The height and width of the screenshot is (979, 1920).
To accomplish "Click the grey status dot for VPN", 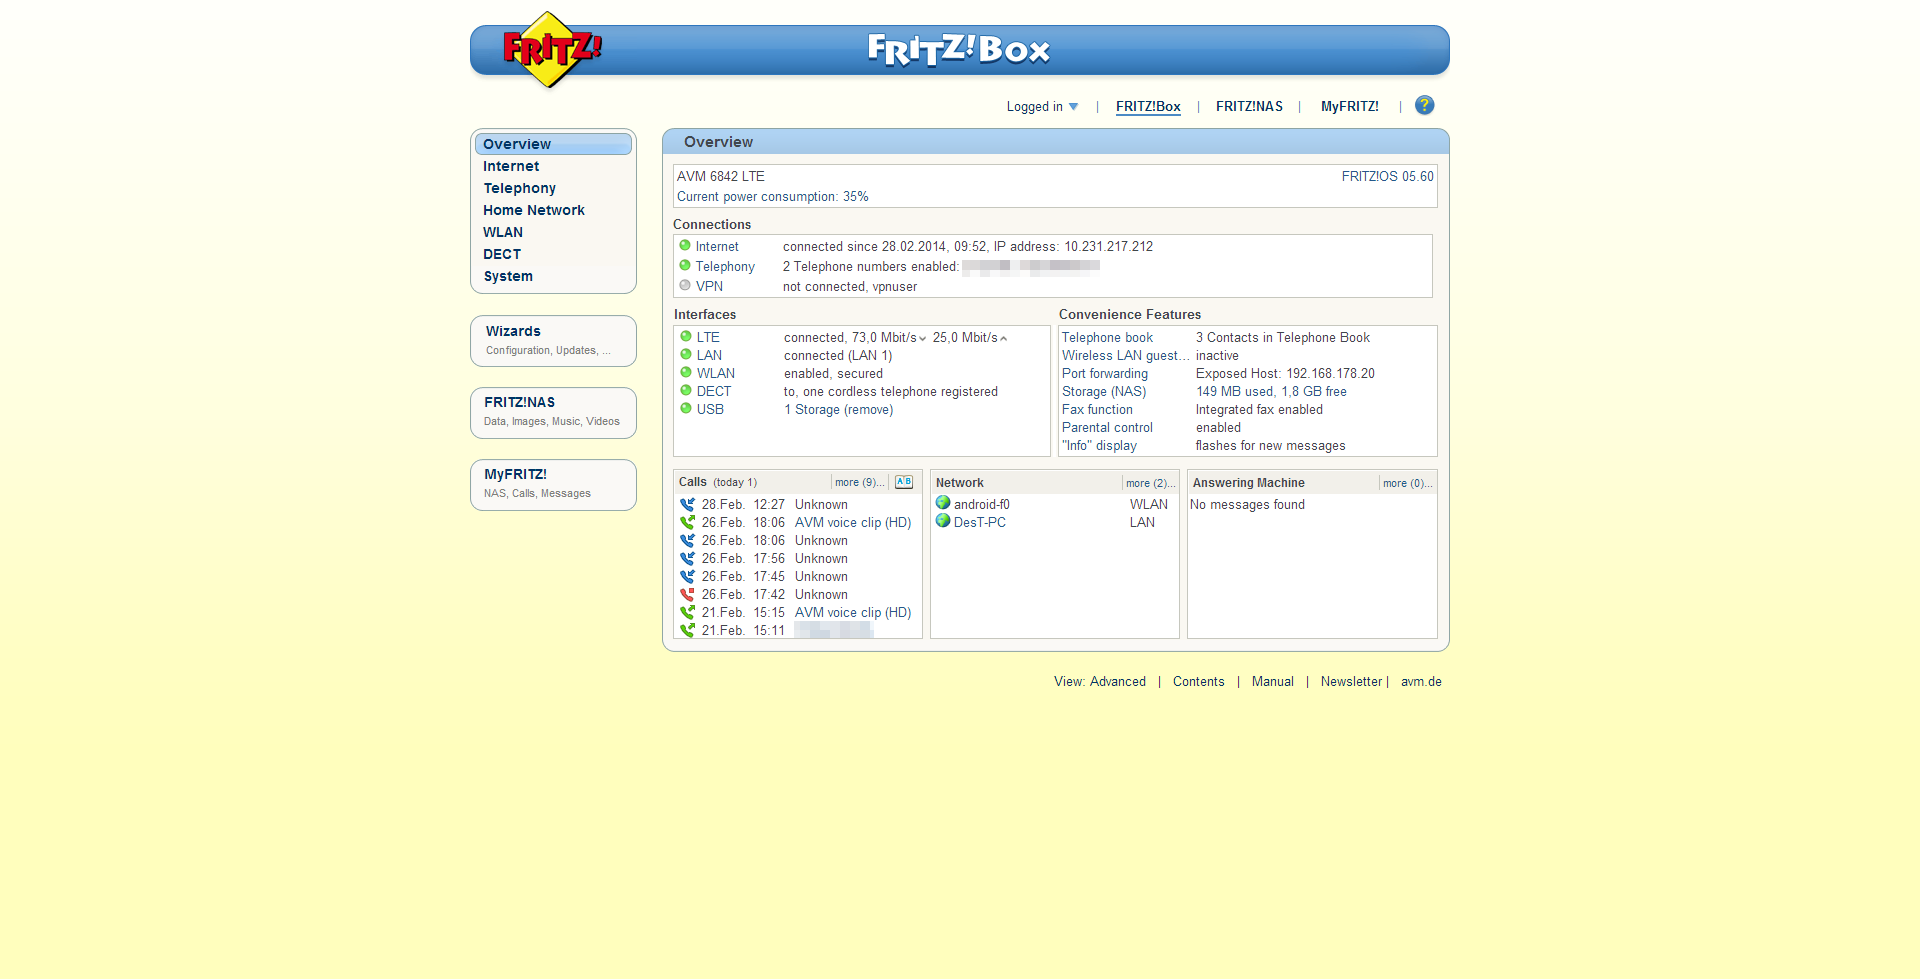I will point(685,285).
